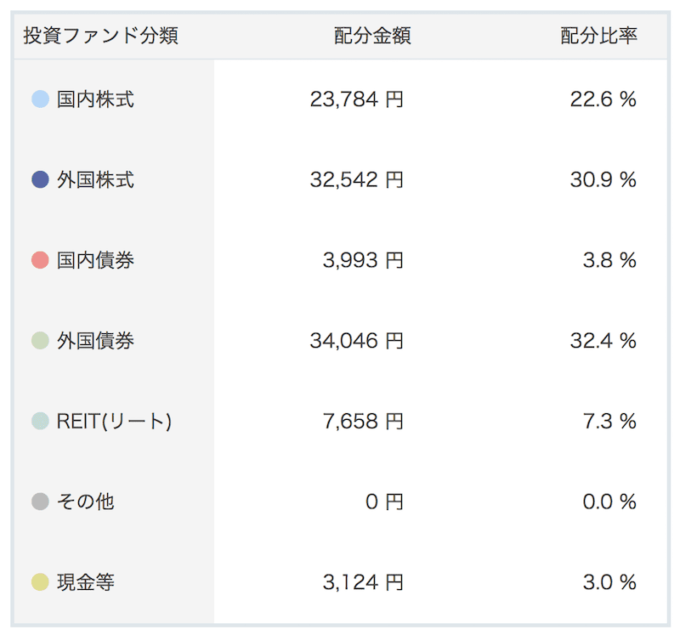Image resolution: width=680 pixels, height=635 pixels.
Task: Click the red 国内債券 color dot
Action: pyautogui.click(x=40, y=260)
